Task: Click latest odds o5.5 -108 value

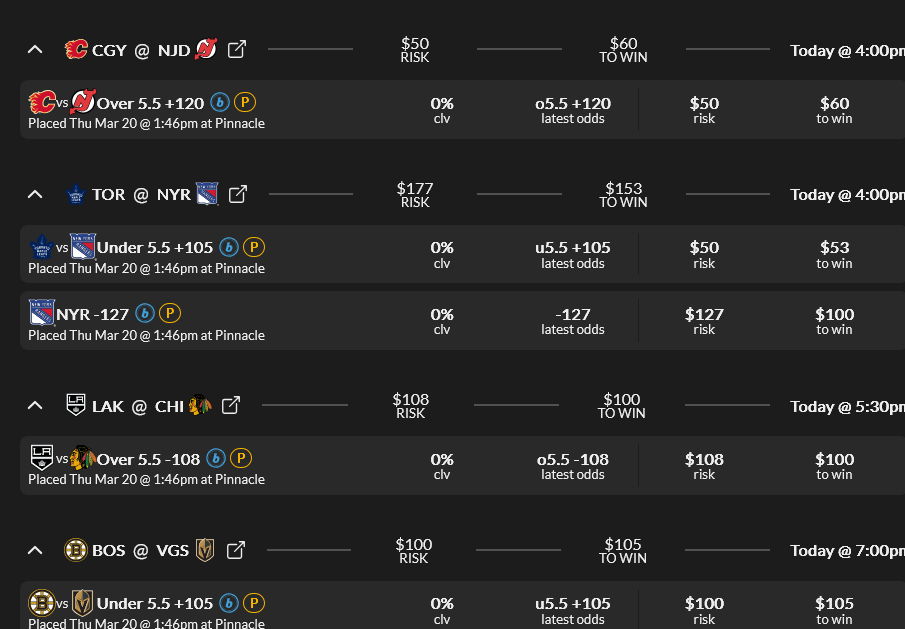Action: coord(572,460)
